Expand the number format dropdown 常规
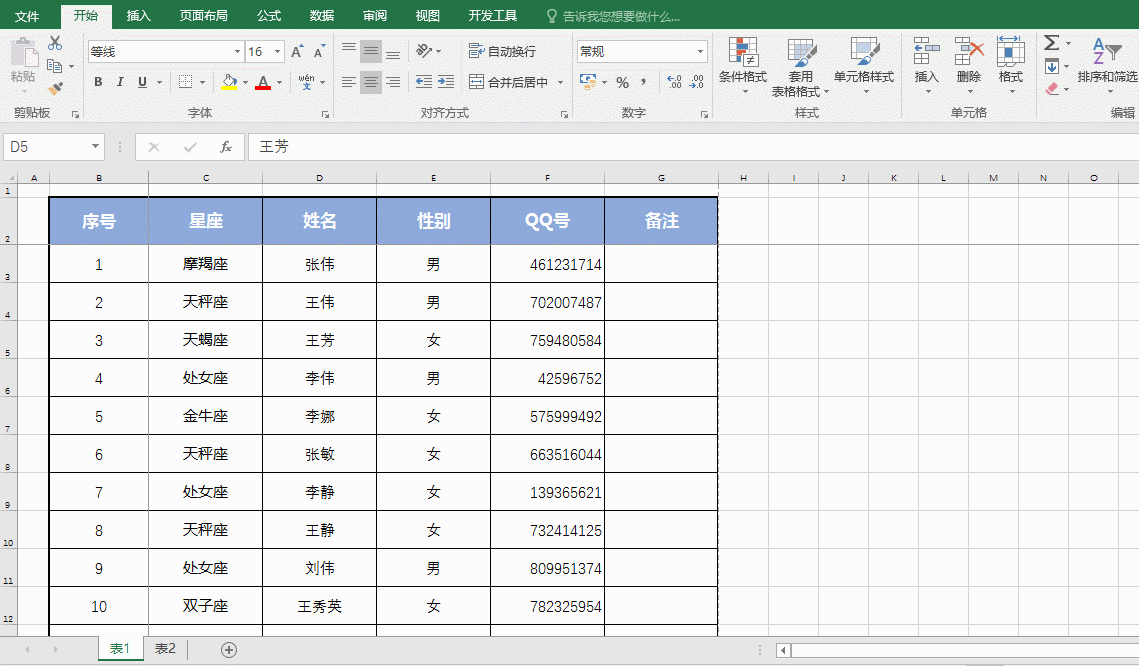The image size is (1139, 666). point(700,51)
